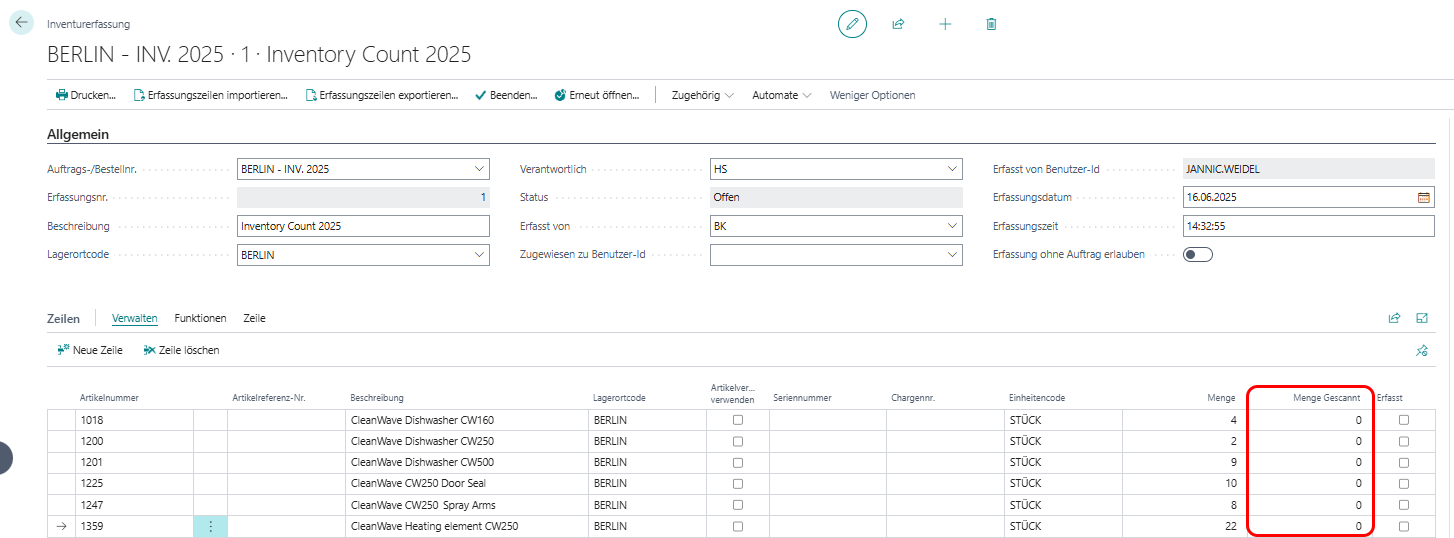This screenshot has height=538, width=1454.
Task: Click the share icon in header
Action: [898, 24]
